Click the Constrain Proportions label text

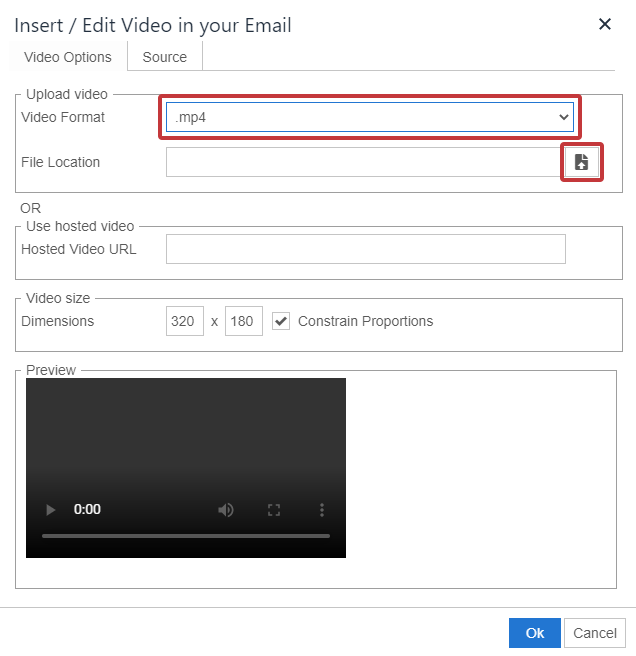(x=365, y=321)
